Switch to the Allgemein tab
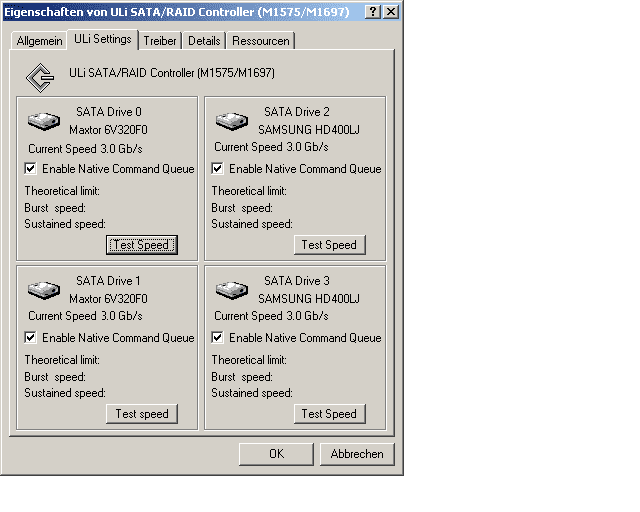The height and width of the screenshot is (512, 640). click(x=39, y=41)
